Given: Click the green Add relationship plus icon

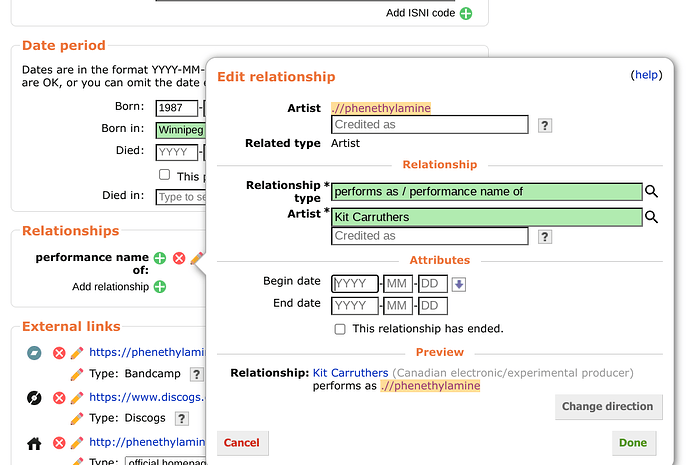Looking at the screenshot, I should coord(160,287).
